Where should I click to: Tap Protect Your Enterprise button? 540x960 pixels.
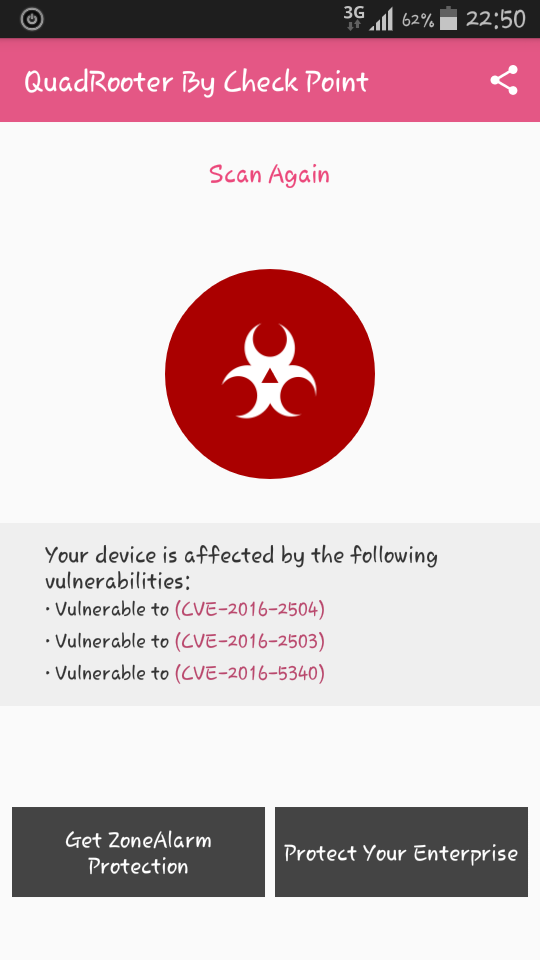coord(401,852)
